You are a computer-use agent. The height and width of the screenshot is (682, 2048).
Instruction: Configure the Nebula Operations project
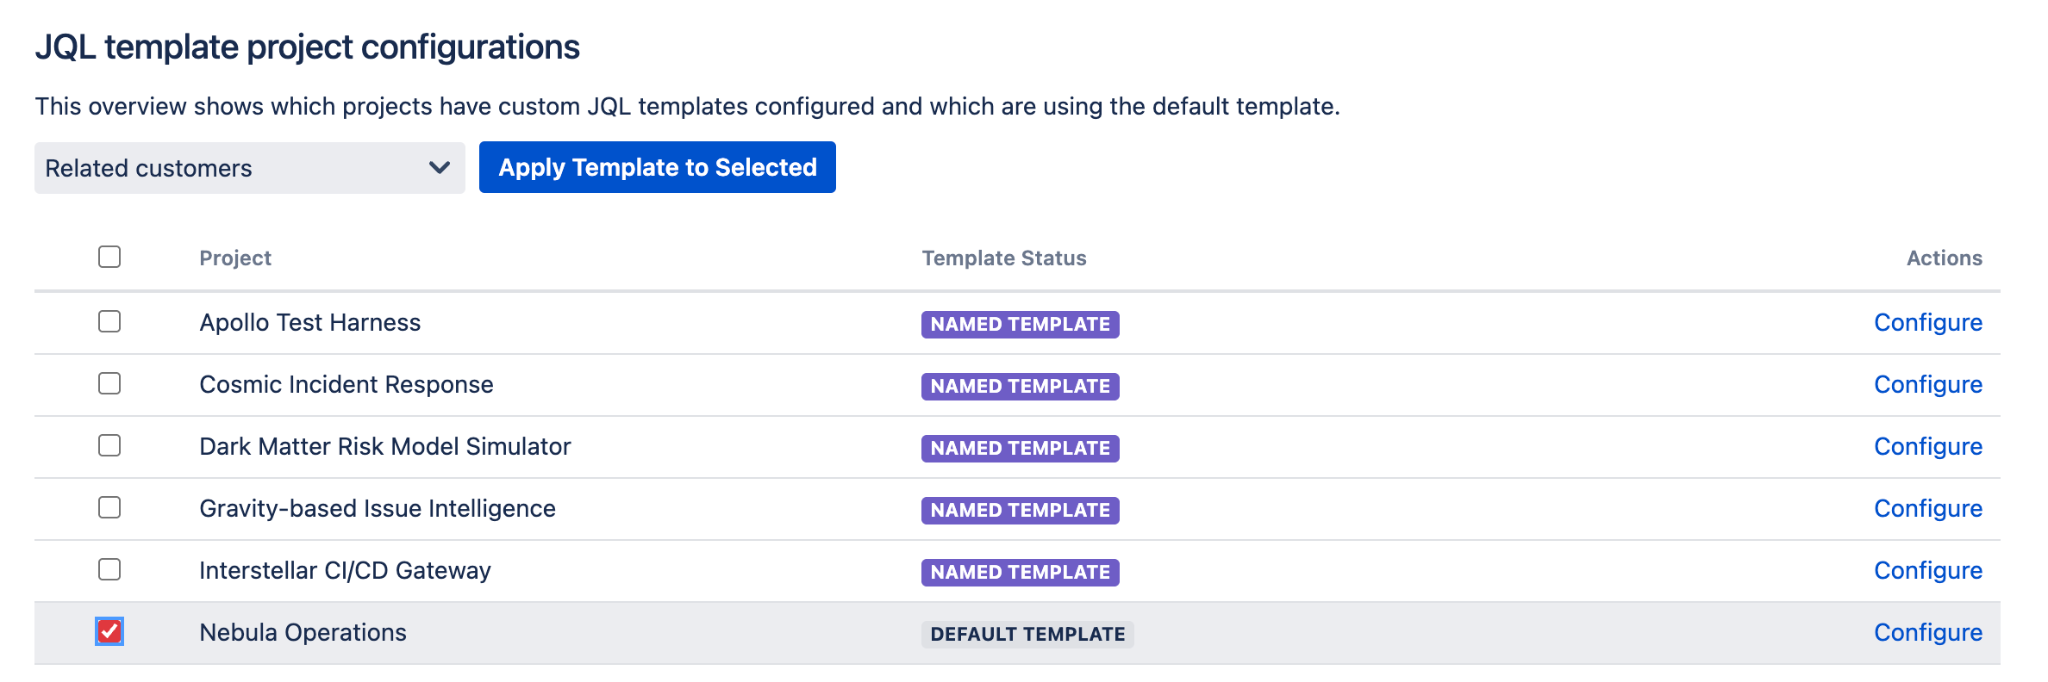[x=1927, y=632]
